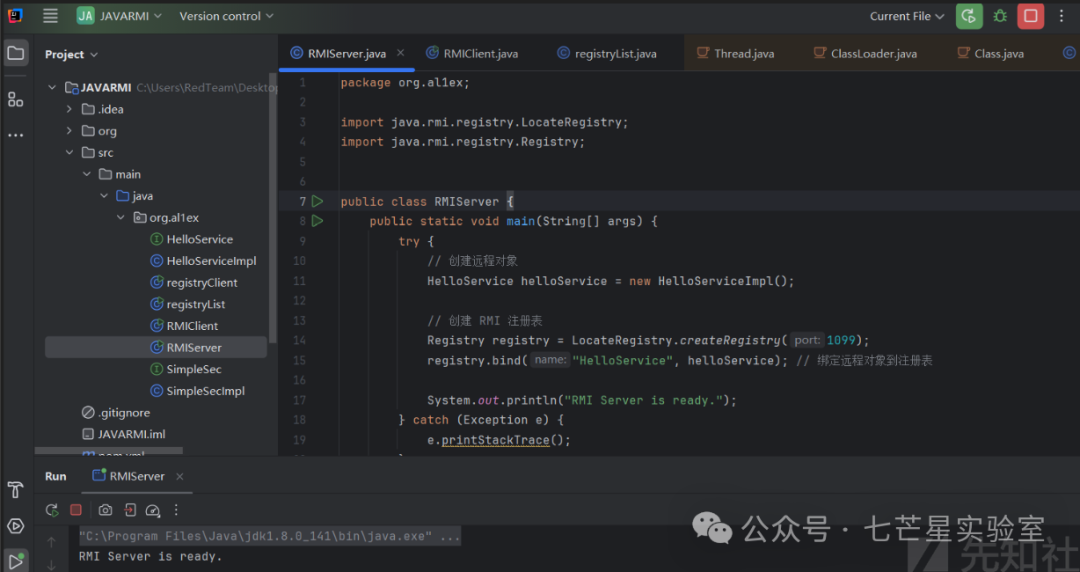Switch to the Thread.java tab
1080x572 pixels.
tap(735, 53)
